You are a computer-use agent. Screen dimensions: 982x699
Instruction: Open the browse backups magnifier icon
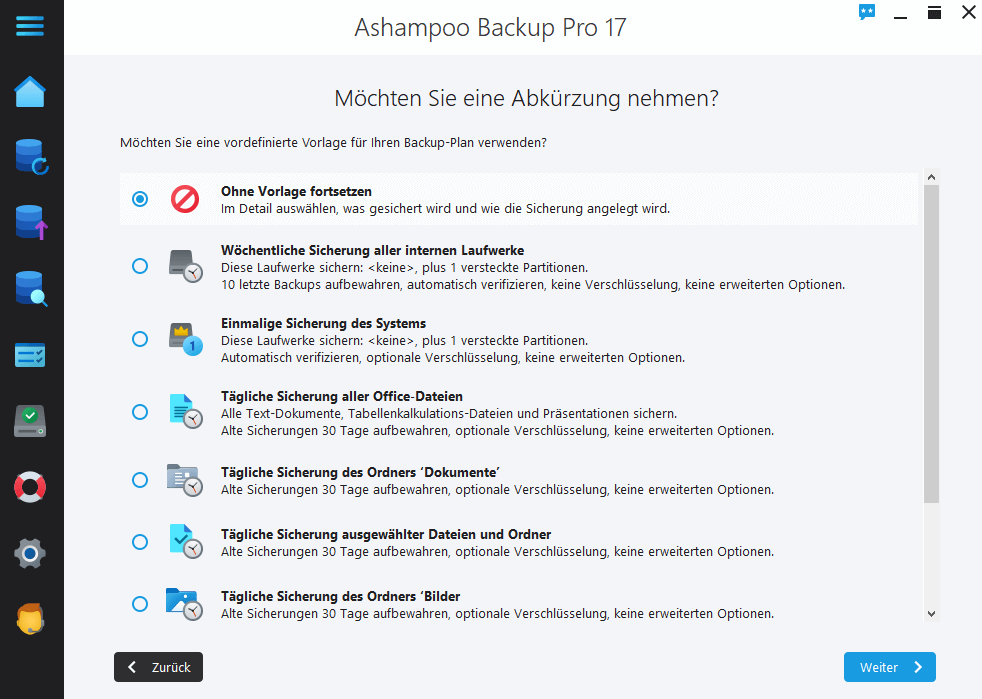point(31,289)
